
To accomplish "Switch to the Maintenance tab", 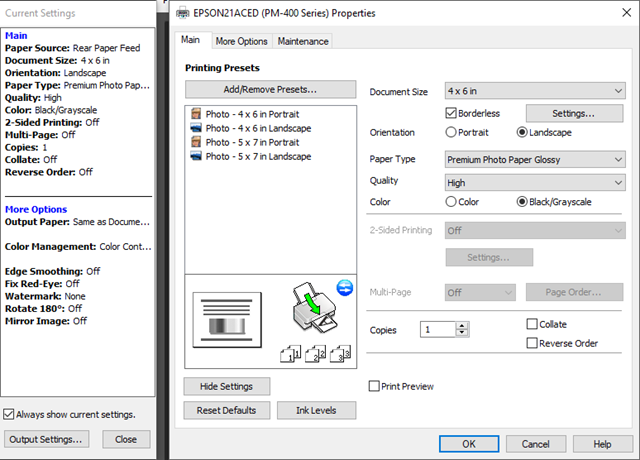I will click(303, 41).
